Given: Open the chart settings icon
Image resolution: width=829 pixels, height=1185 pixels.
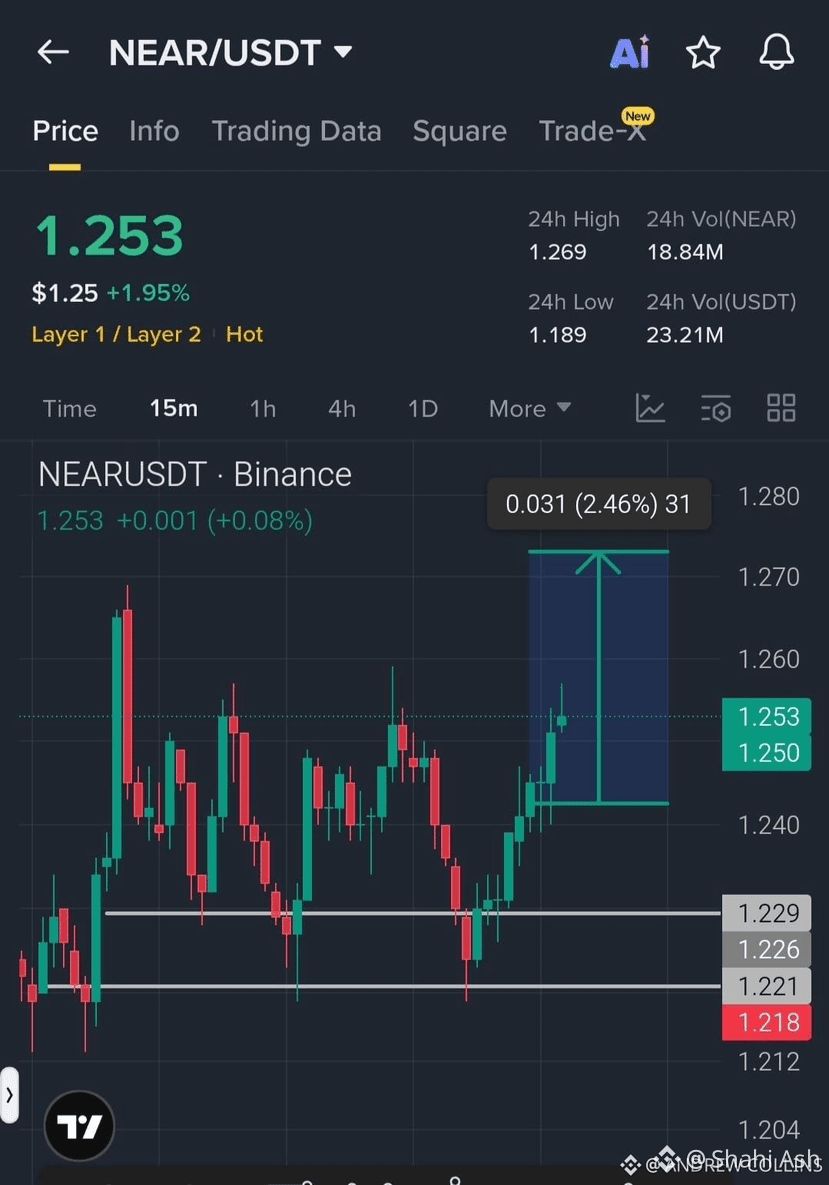Looking at the screenshot, I should 716,408.
